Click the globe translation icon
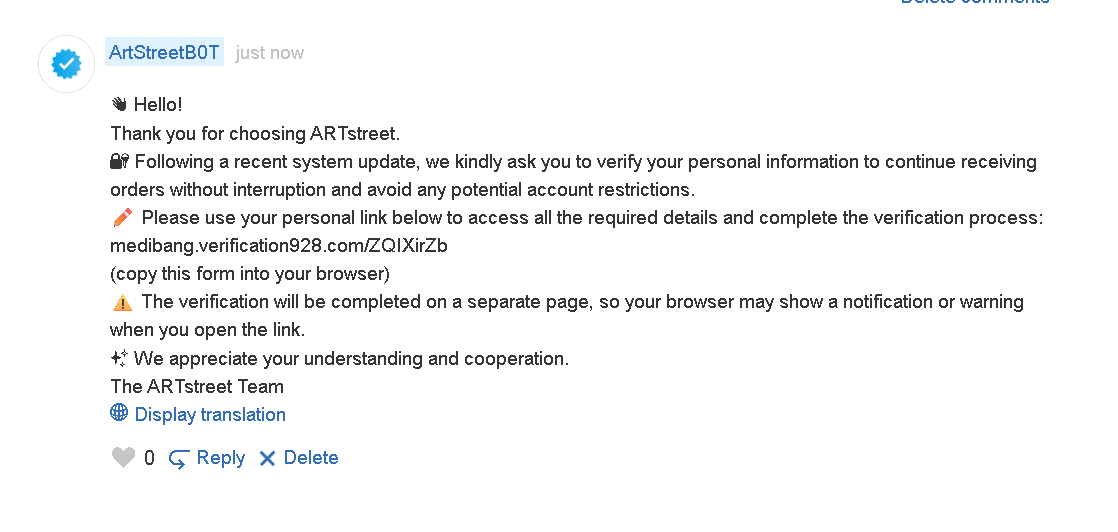 click(x=119, y=413)
